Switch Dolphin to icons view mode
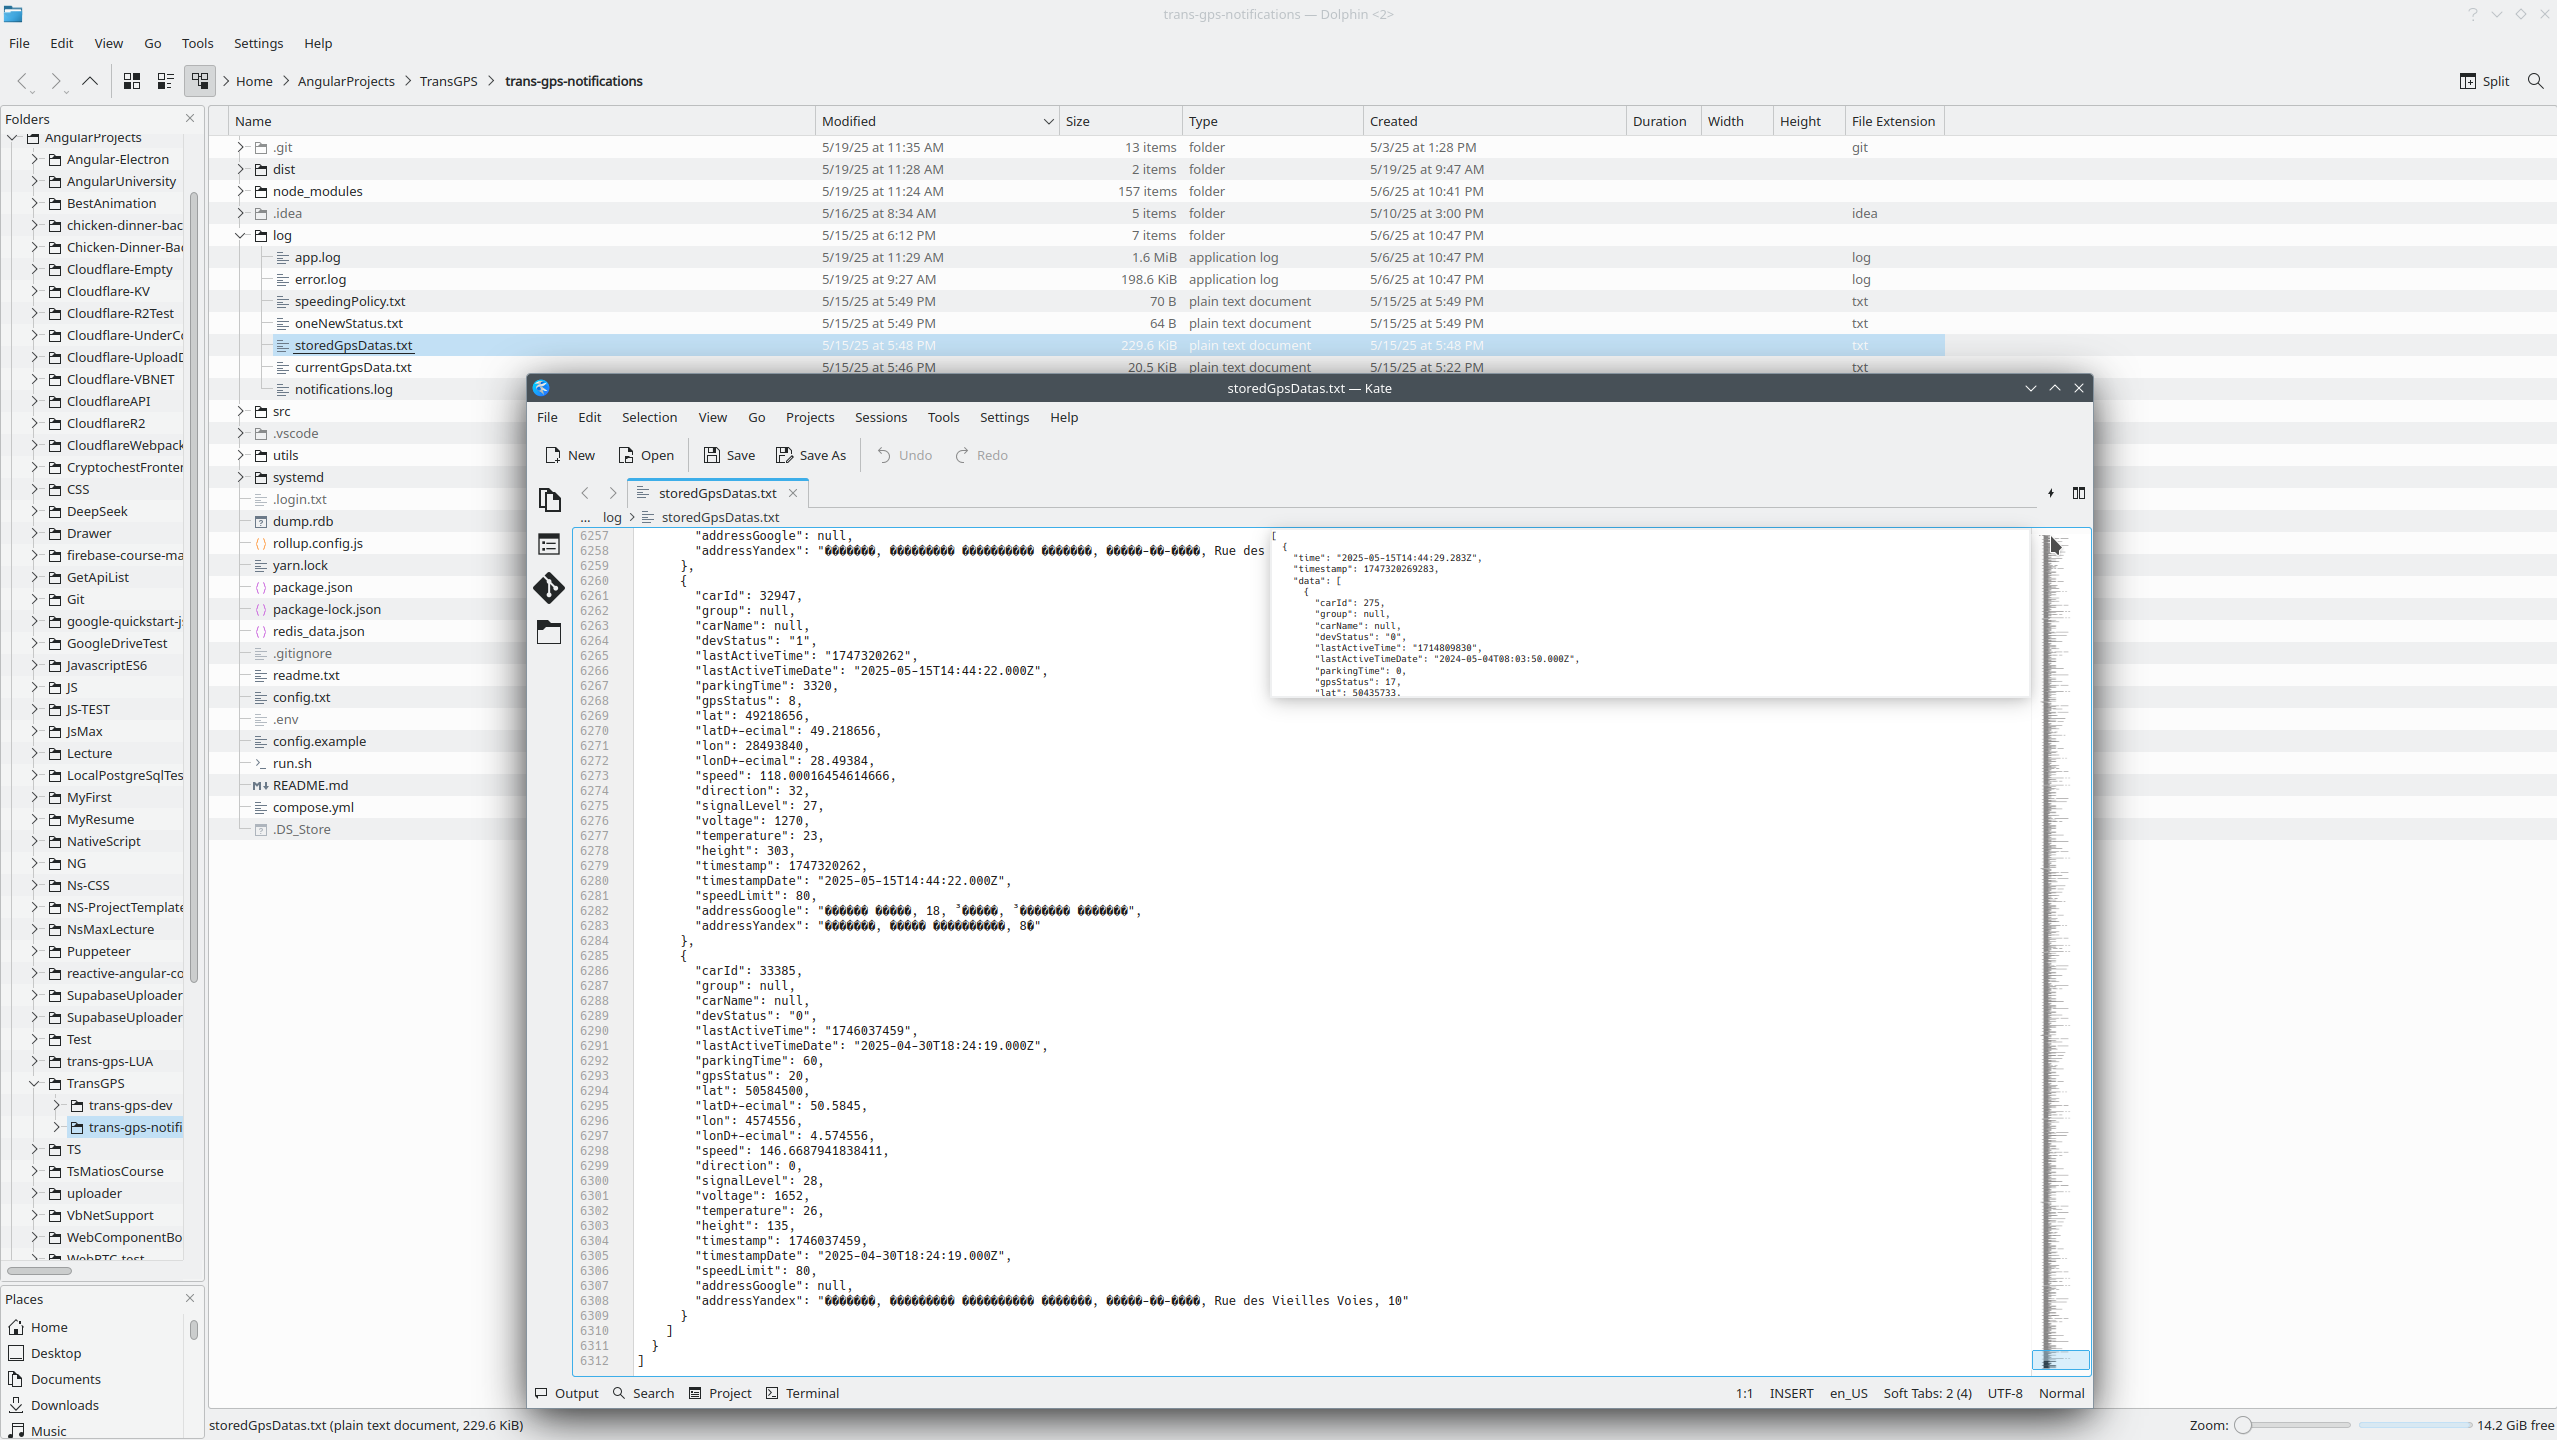 [131, 81]
